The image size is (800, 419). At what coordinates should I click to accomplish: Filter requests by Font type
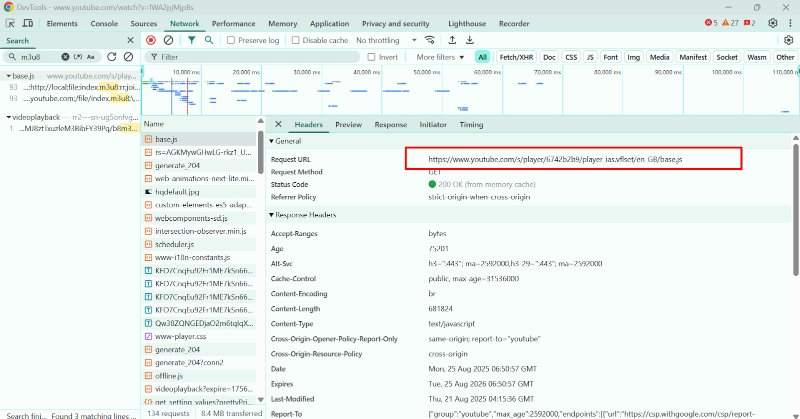click(611, 57)
